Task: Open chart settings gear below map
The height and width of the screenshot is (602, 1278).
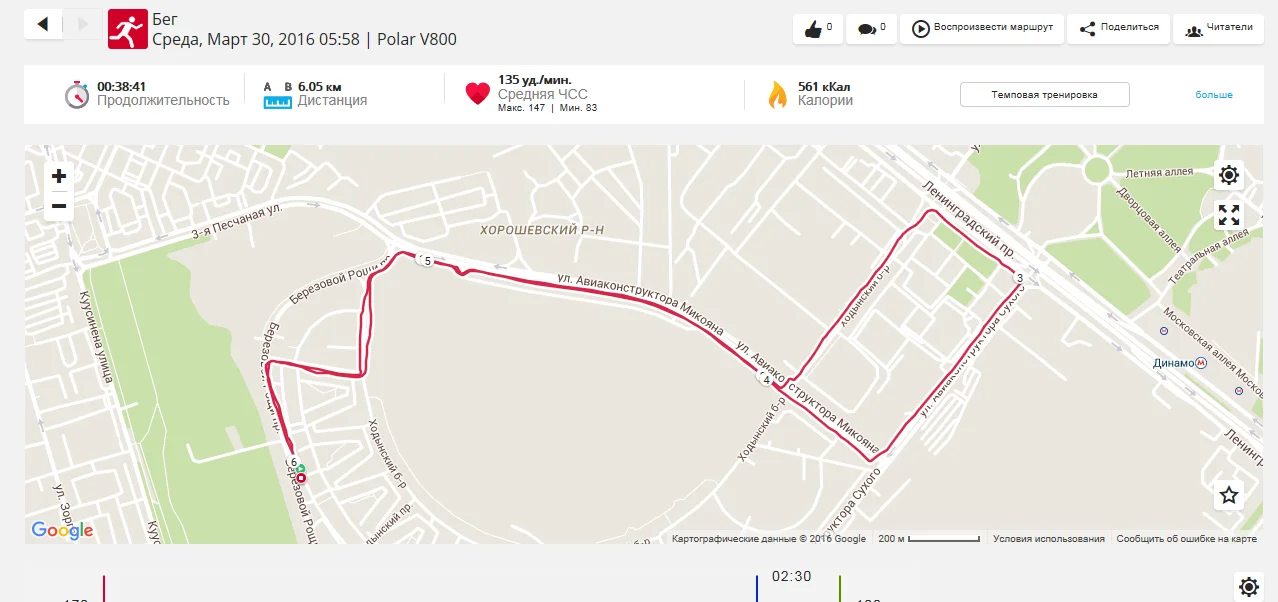Action: point(1248,587)
